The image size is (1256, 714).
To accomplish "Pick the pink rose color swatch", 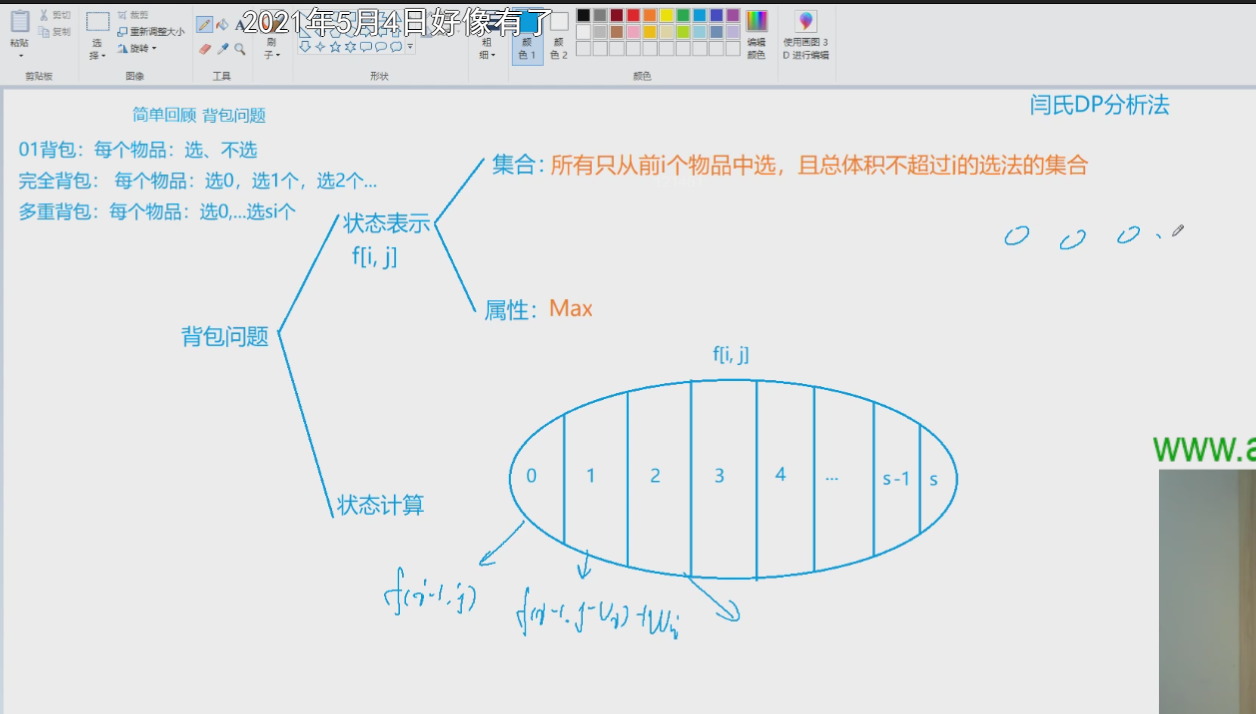I will point(633,32).
